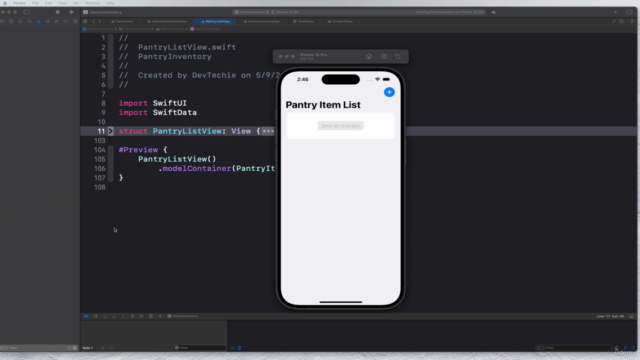Switch to the PantryInventoryApp tab
The image size is (640, 360).
click(x=261, y=21)
